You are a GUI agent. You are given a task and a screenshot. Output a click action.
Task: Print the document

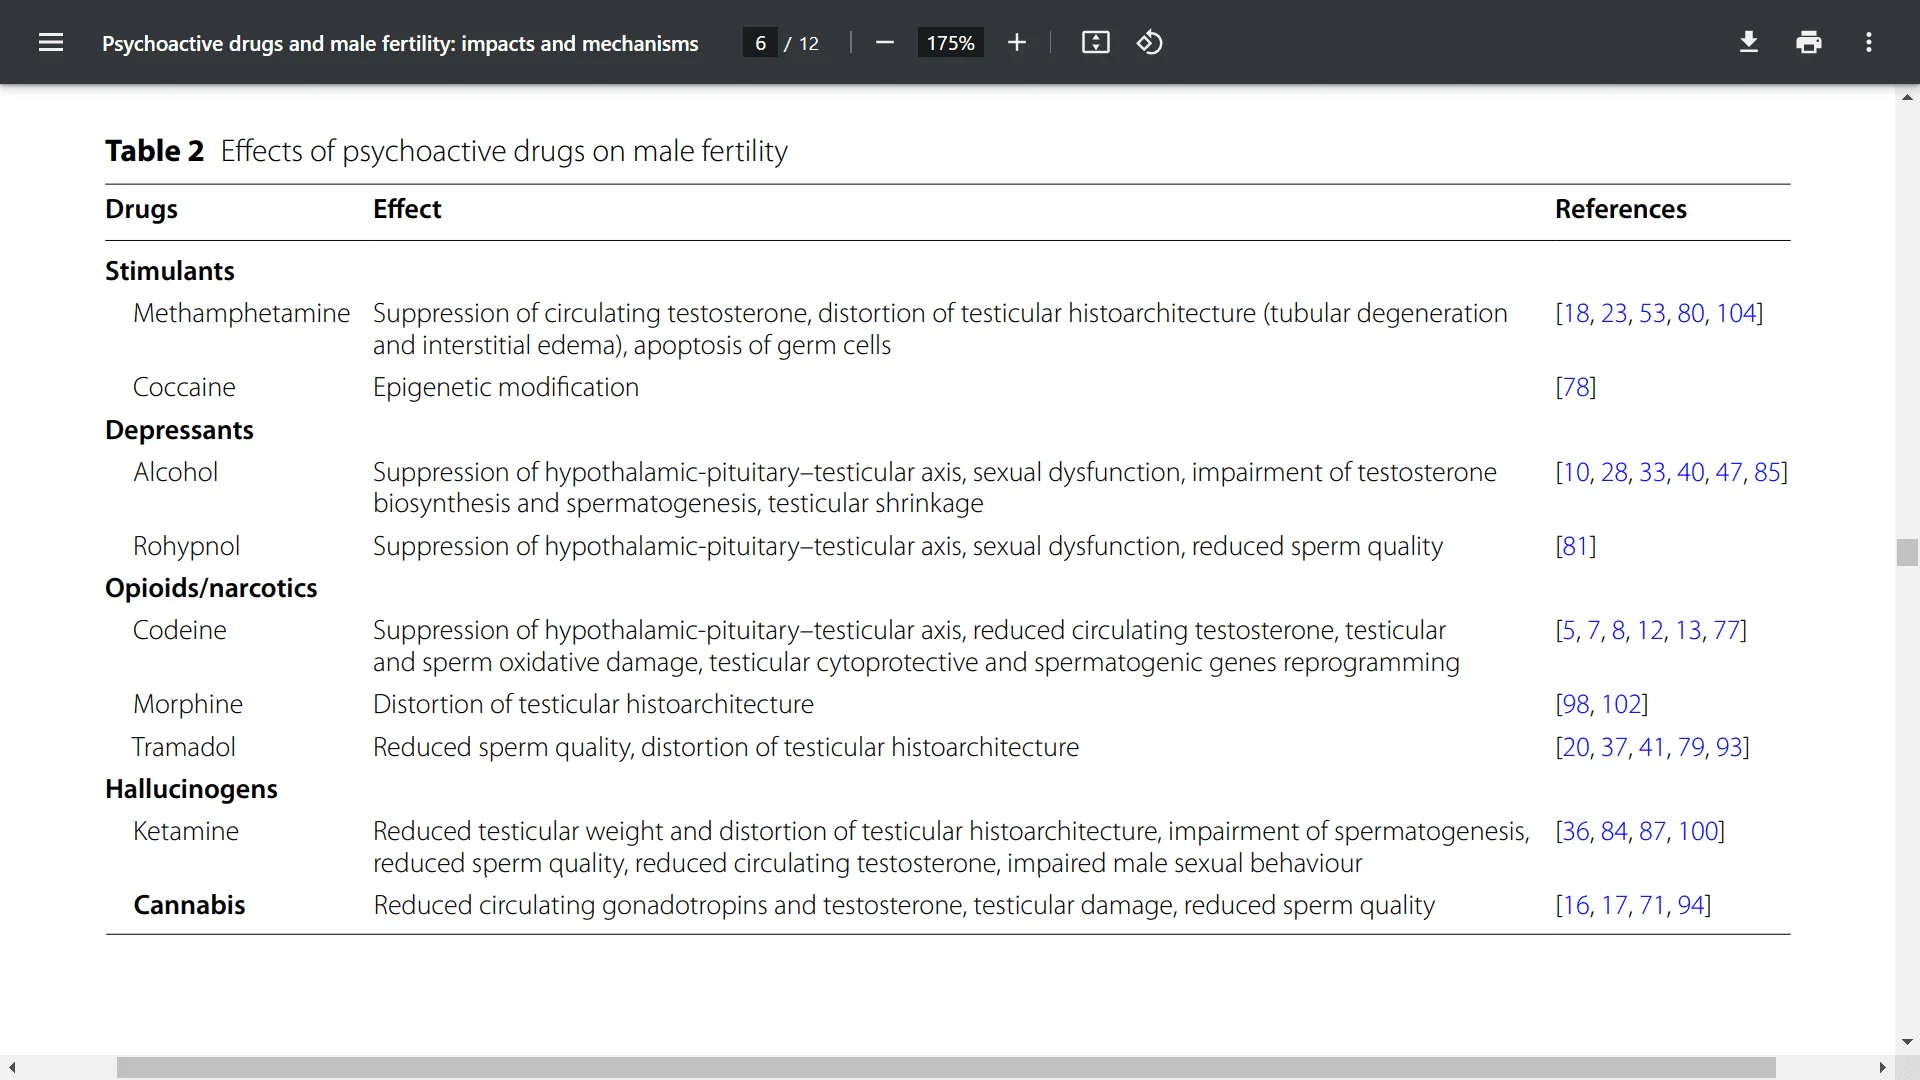coord(1809,42)
